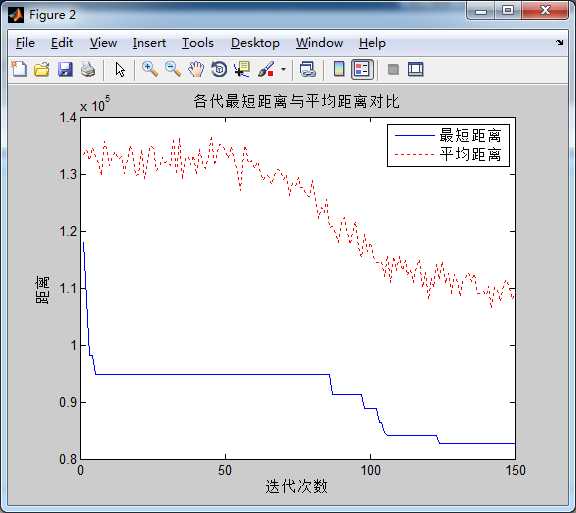Click the blue legend line sample

(x=414, y=136)
